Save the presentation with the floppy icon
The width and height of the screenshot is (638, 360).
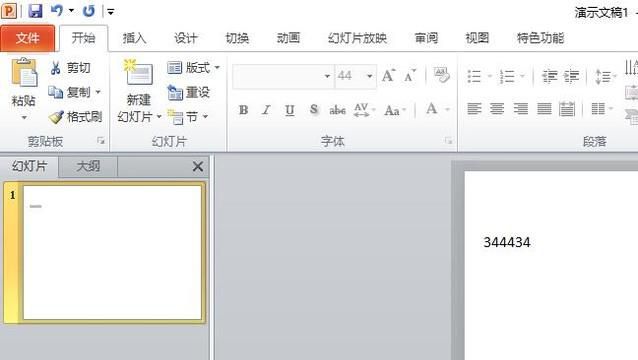pos(35,11)
